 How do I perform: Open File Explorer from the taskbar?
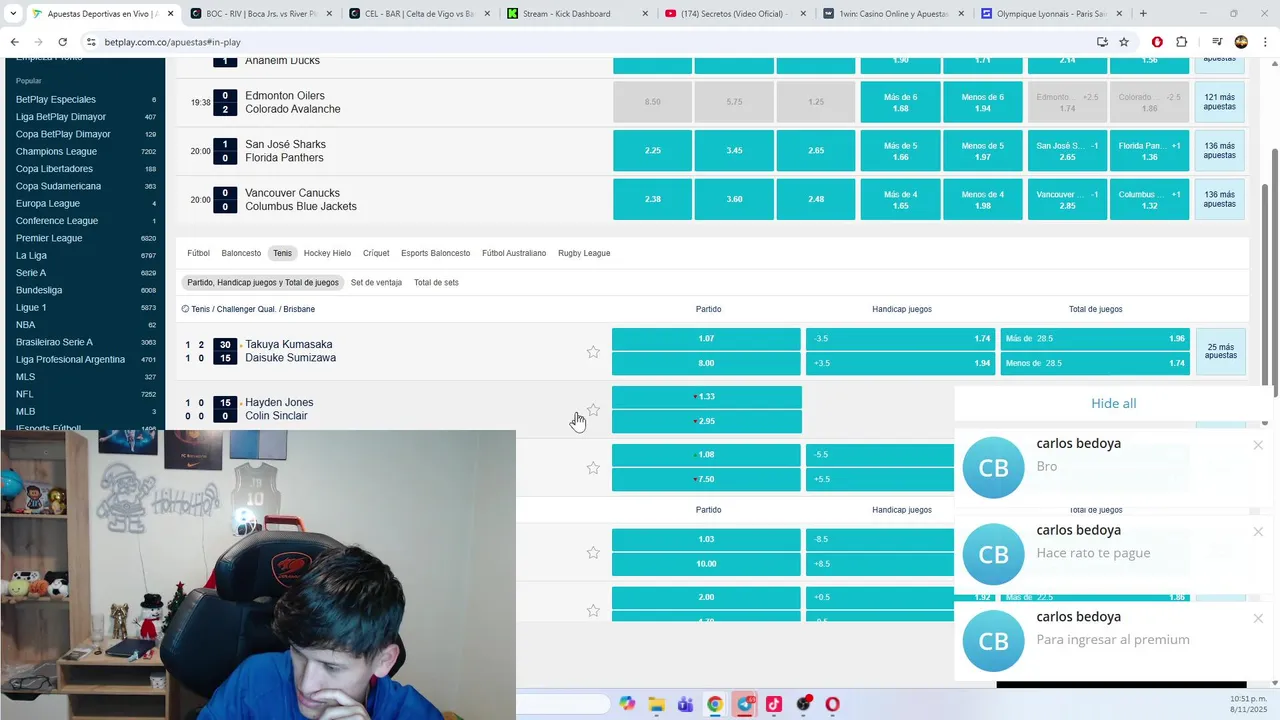pos(657,704)
